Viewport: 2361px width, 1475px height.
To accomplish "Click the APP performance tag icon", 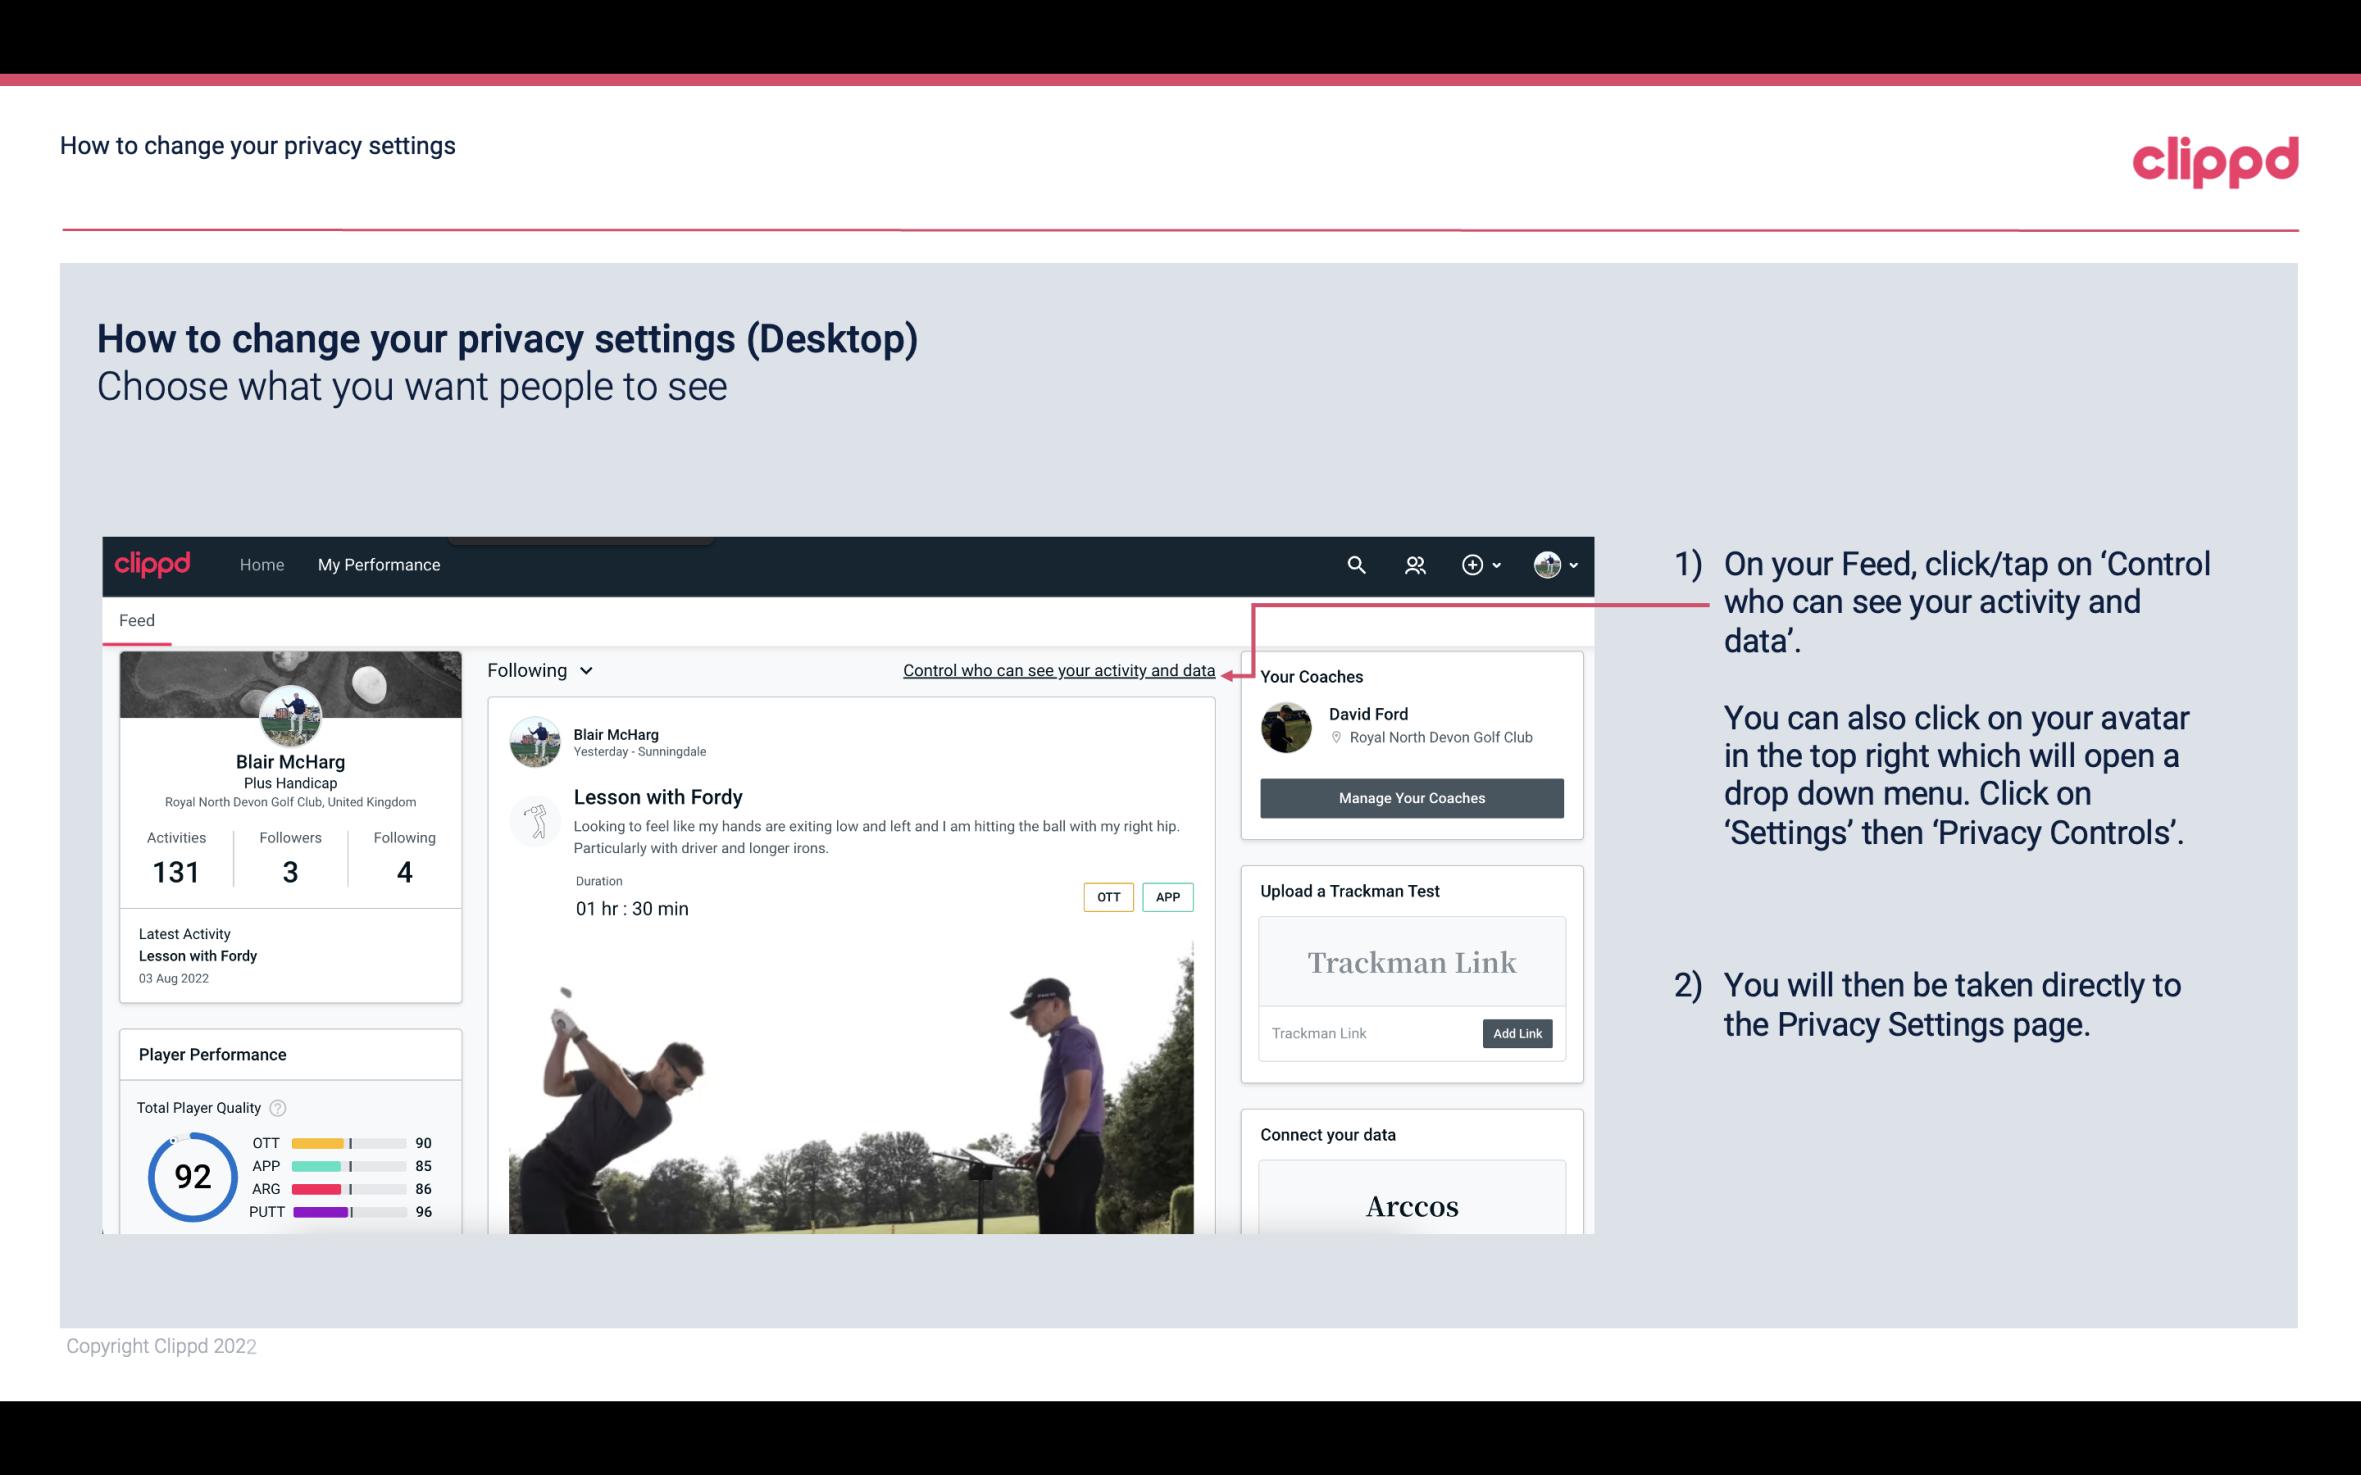I will 1169,897.
